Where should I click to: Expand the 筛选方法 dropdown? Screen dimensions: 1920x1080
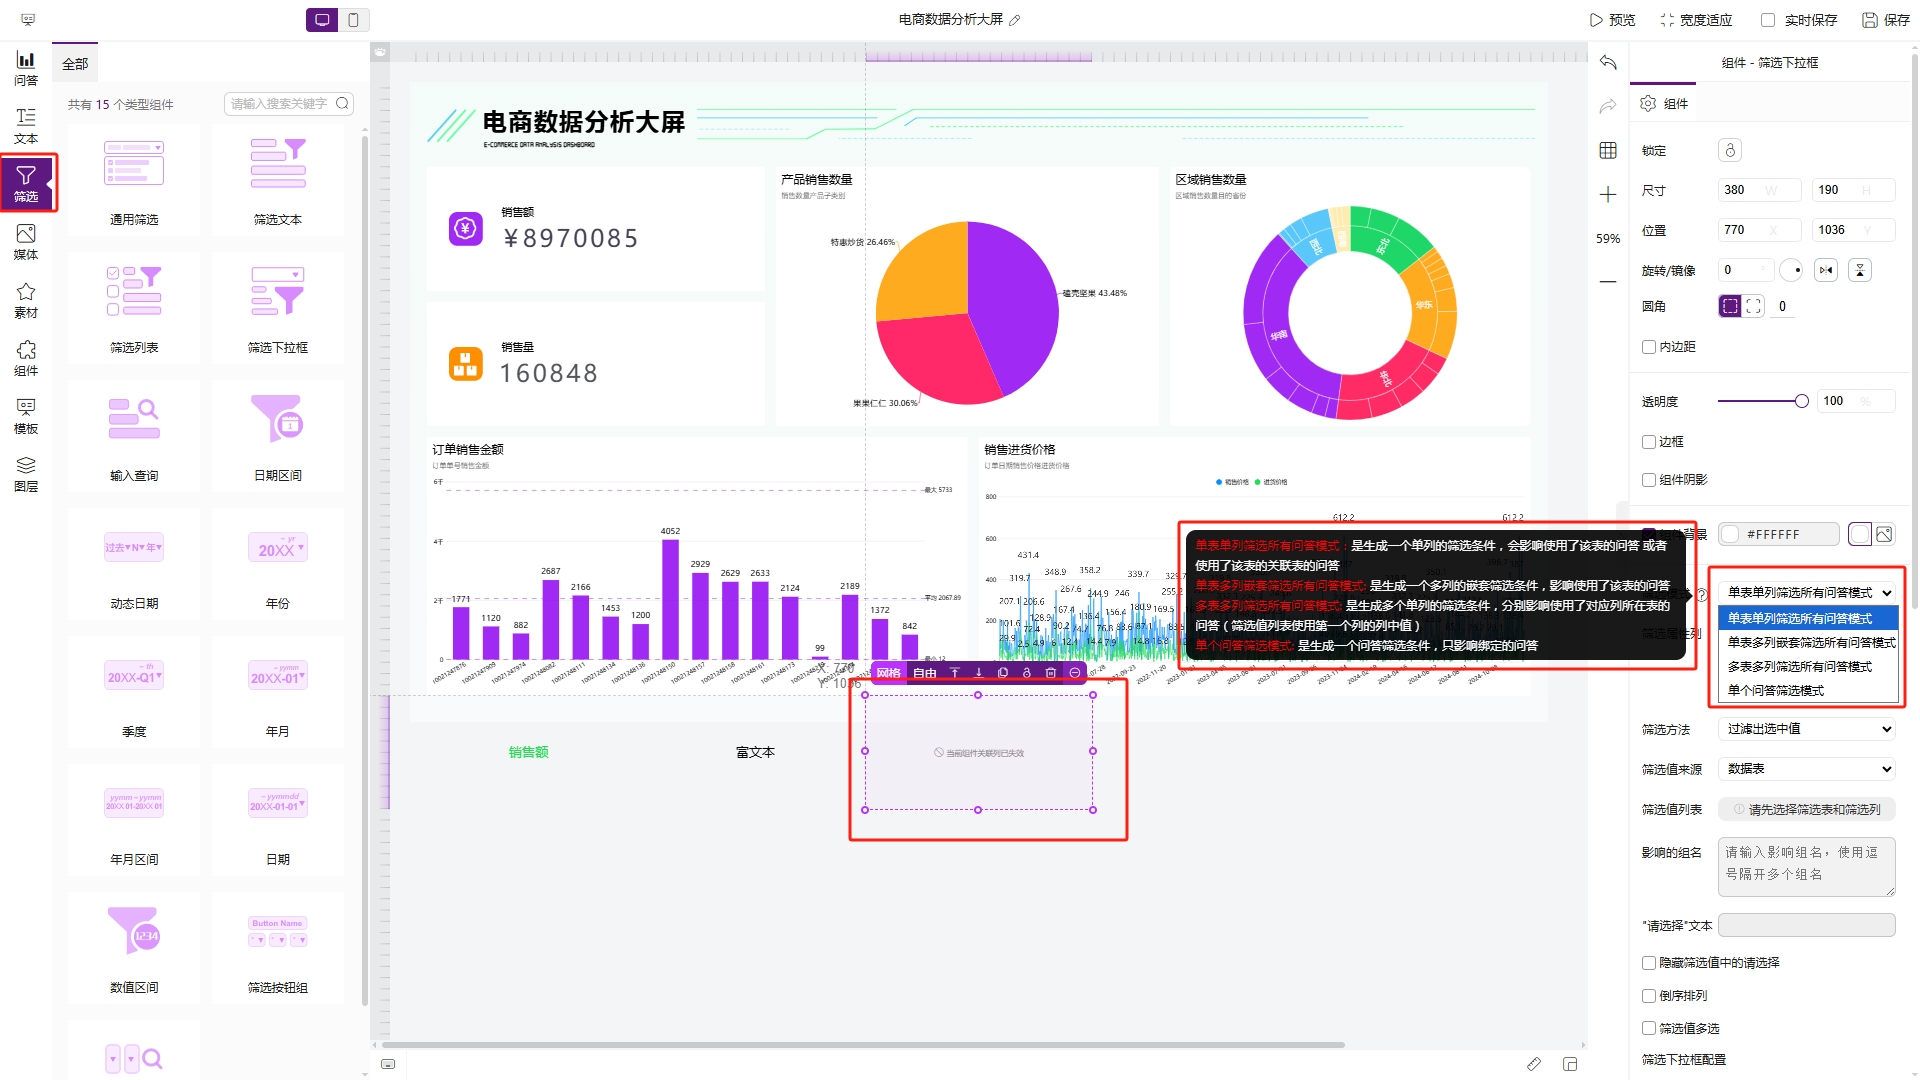point(1806,729)
